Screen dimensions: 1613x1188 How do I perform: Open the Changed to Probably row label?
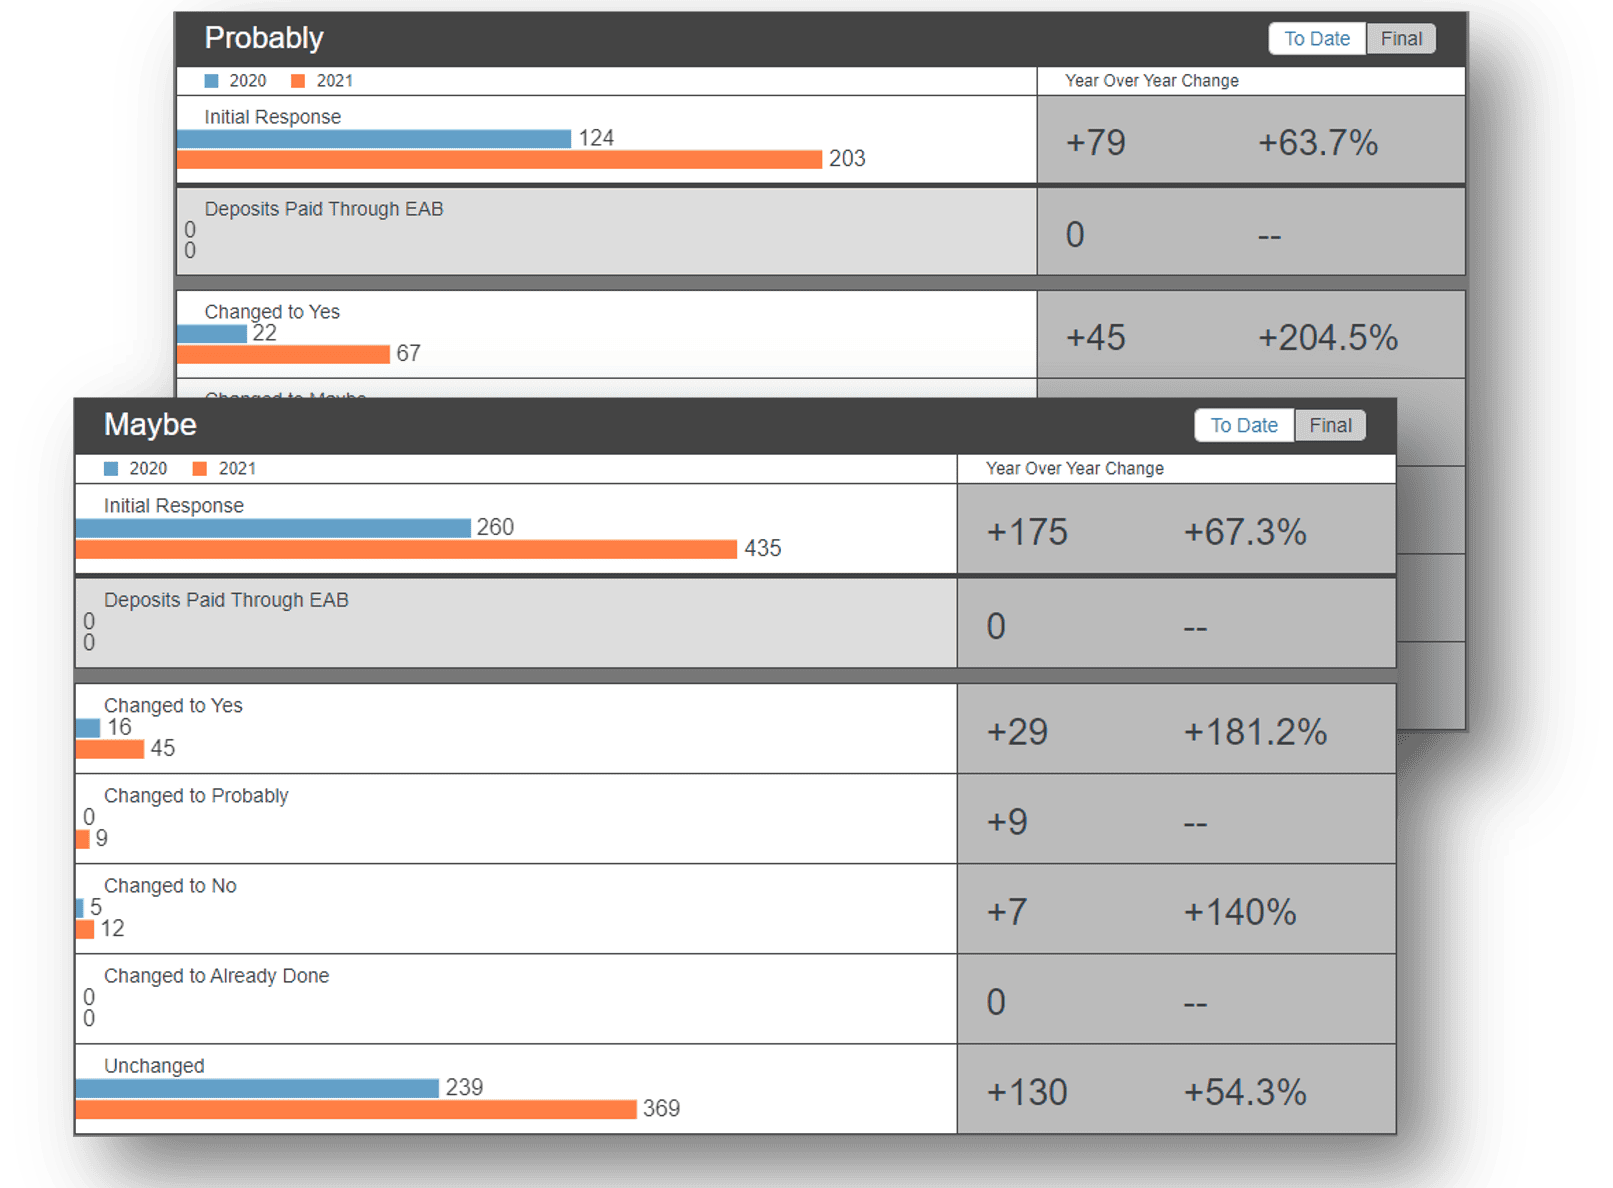coord(196,796)
